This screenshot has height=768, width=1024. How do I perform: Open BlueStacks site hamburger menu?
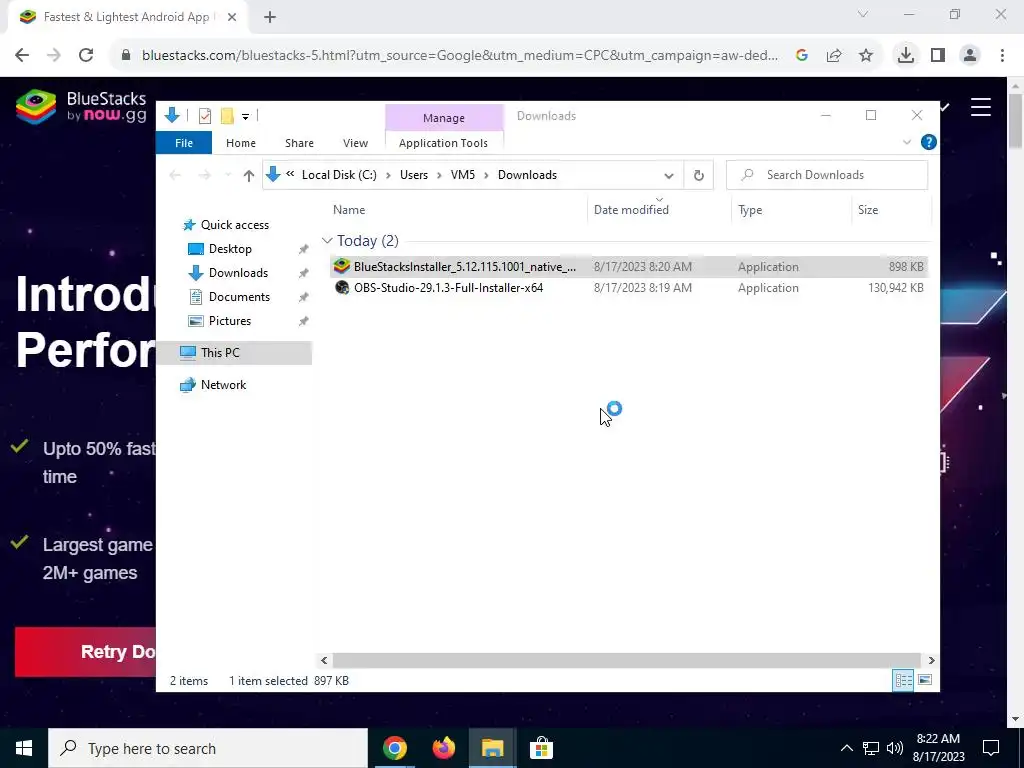[980, 107]
